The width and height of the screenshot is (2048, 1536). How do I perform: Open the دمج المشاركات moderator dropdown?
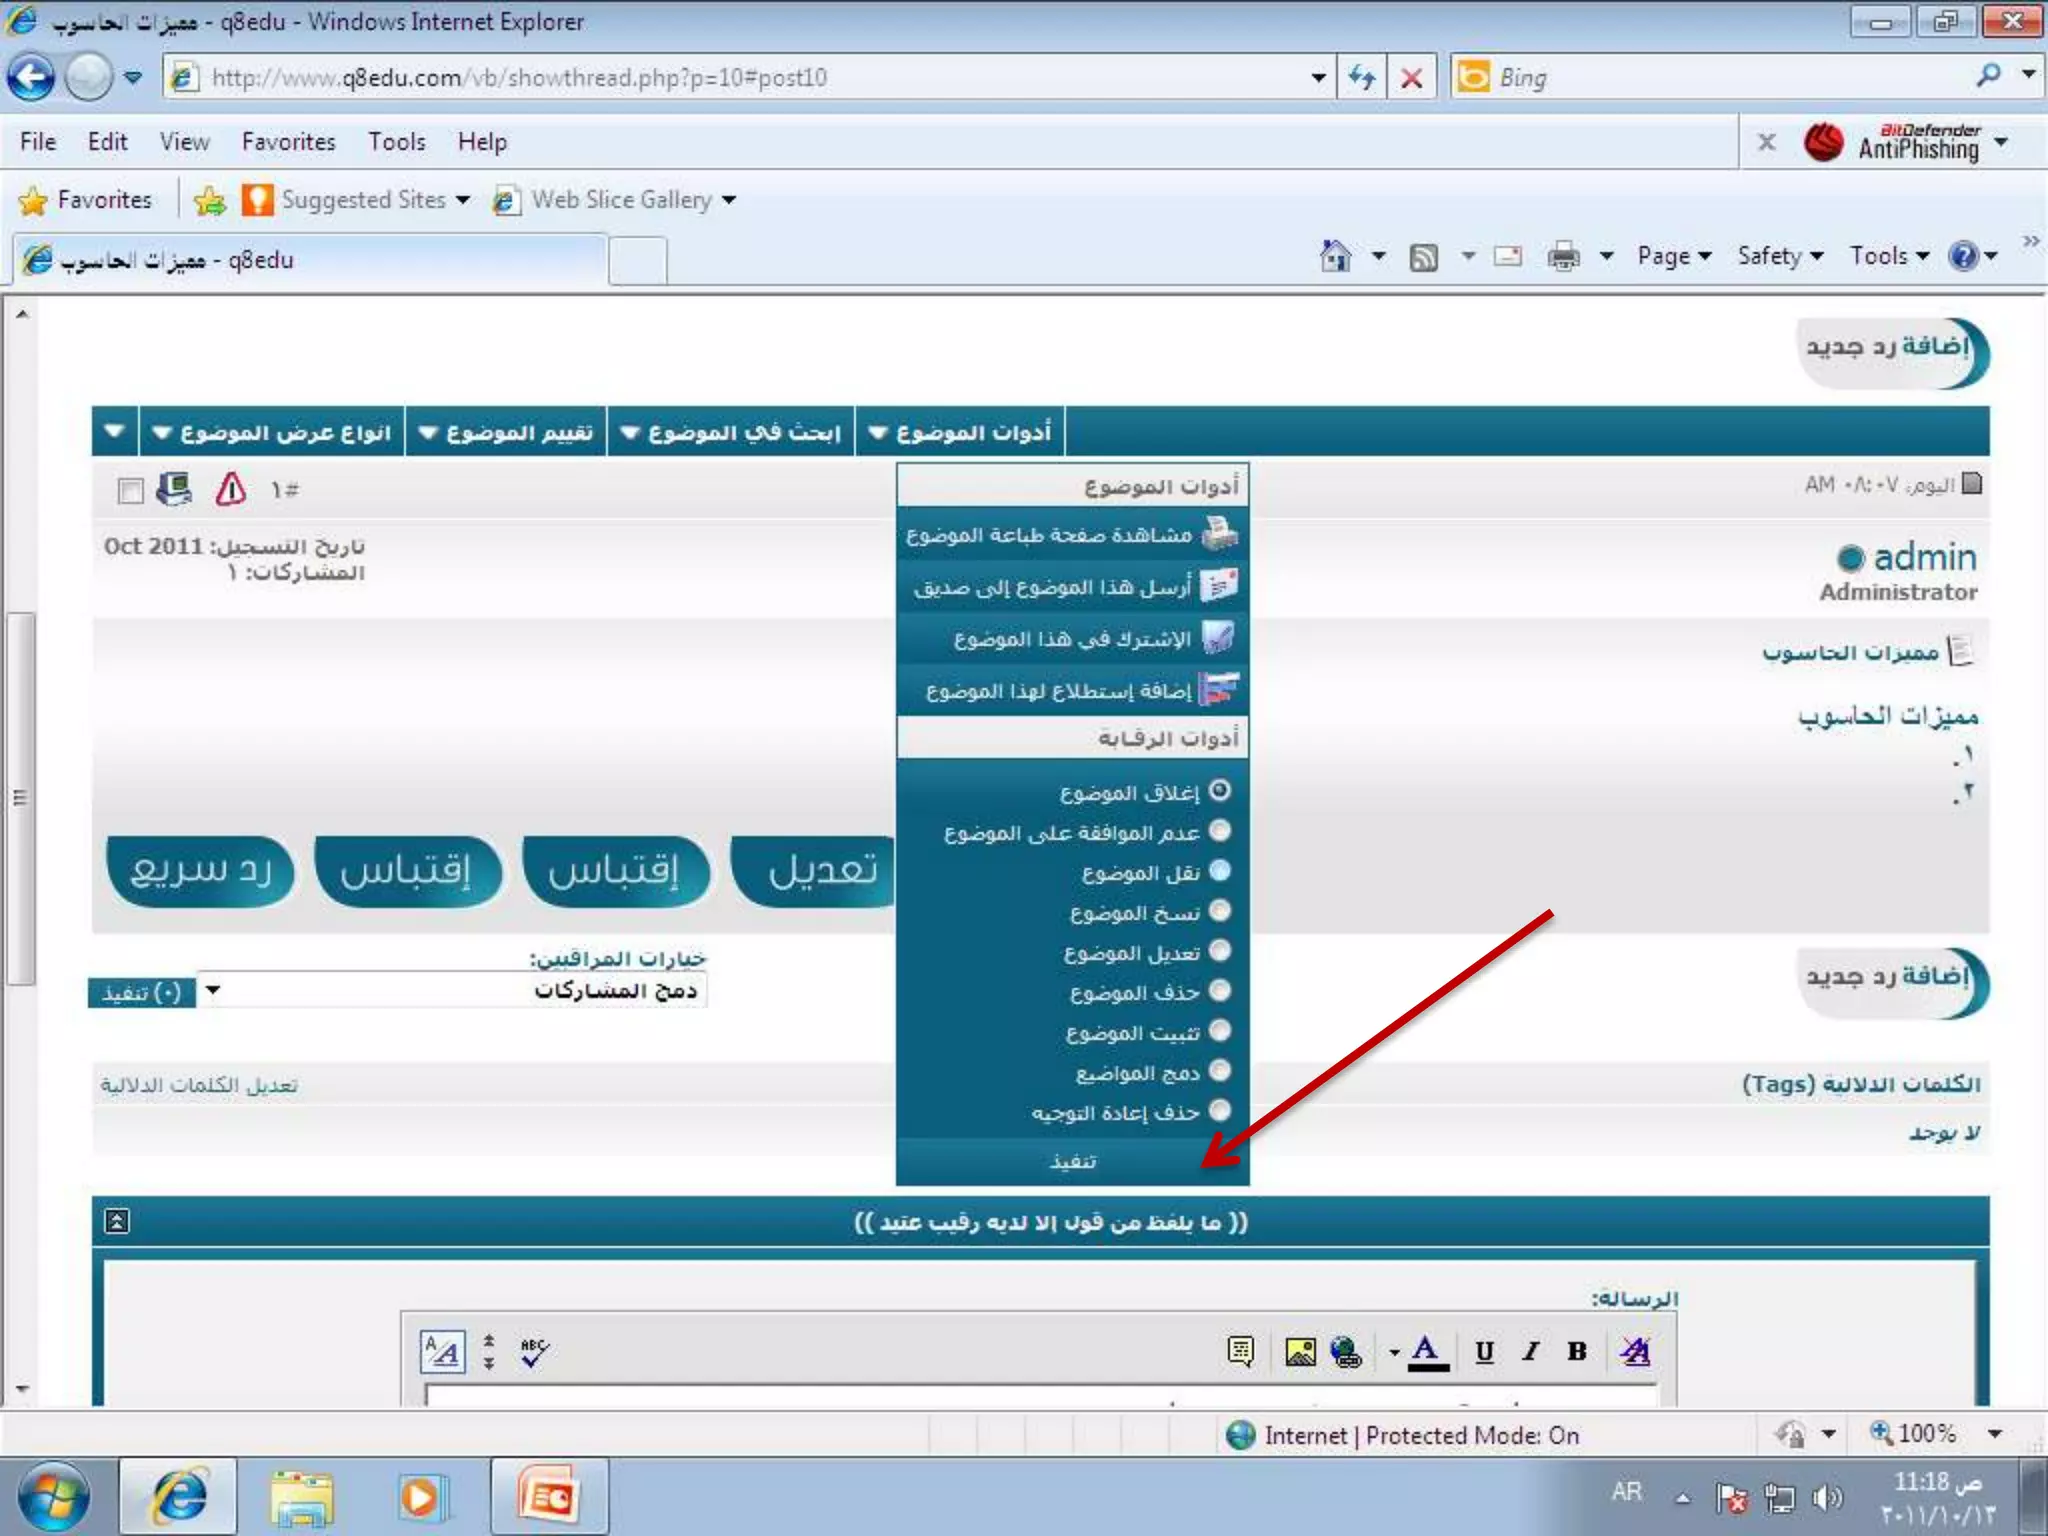(x=213, y=991)
